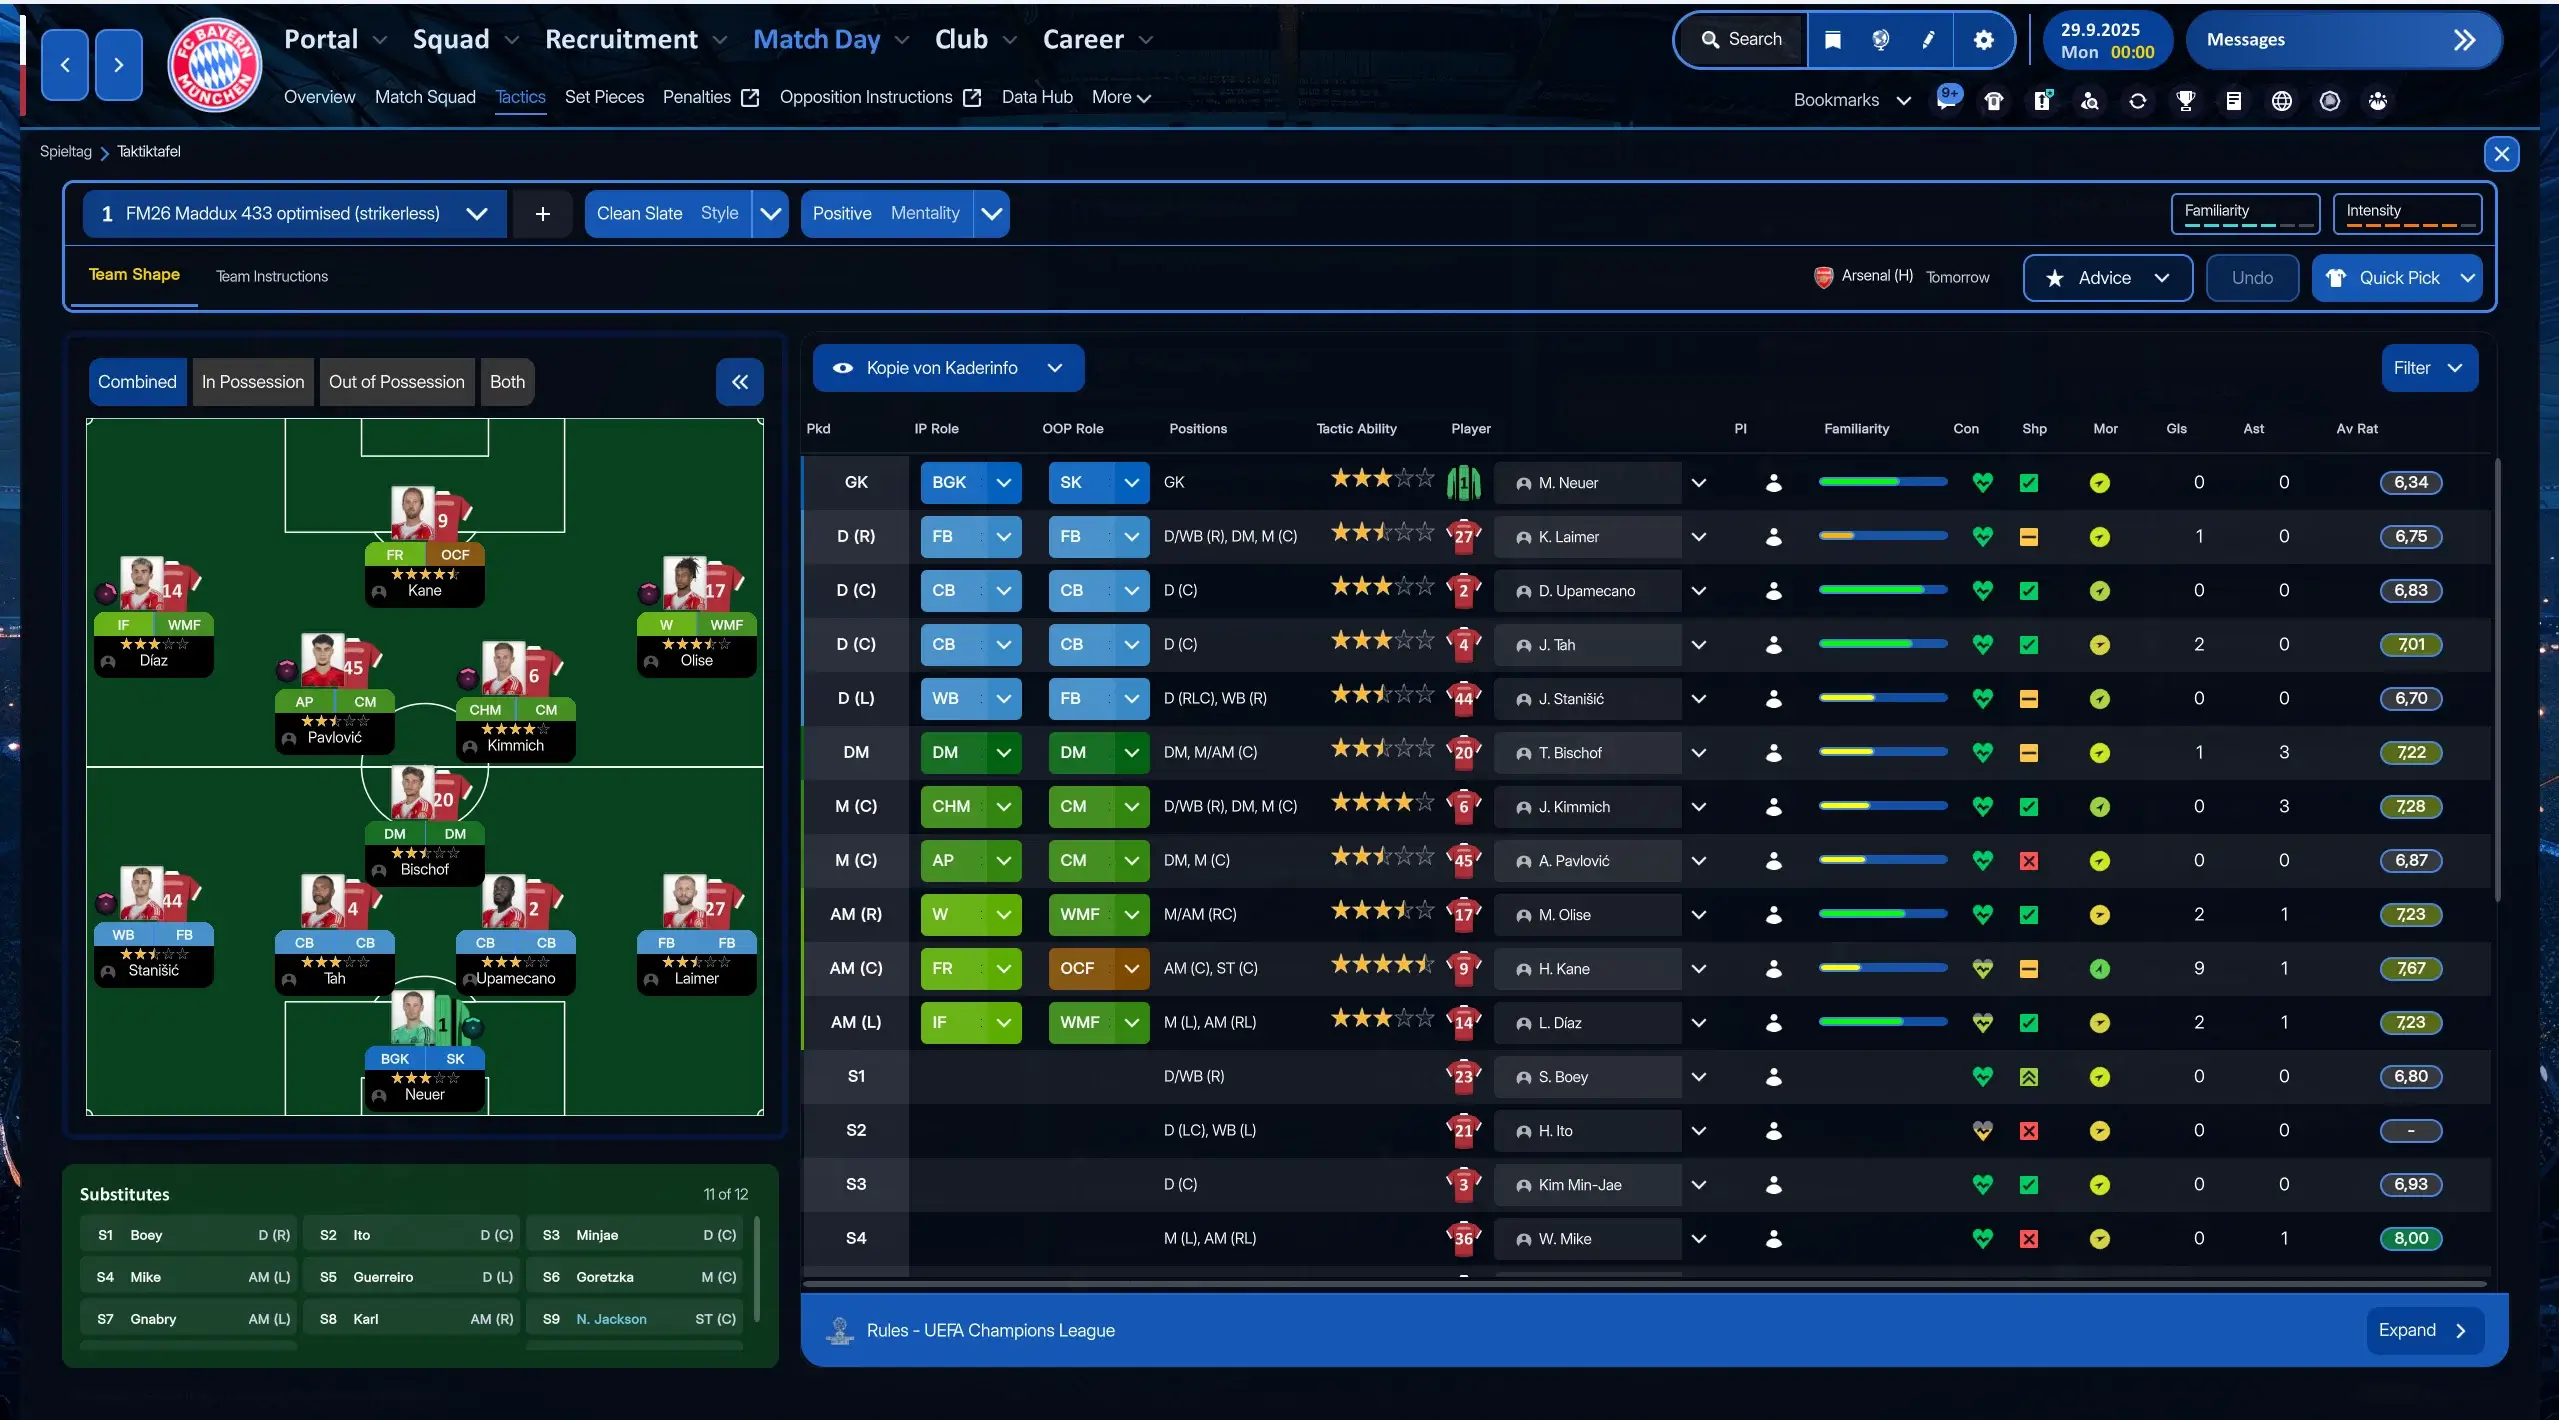Open the scouting magnifier bookmark icon

(2089, 100)
